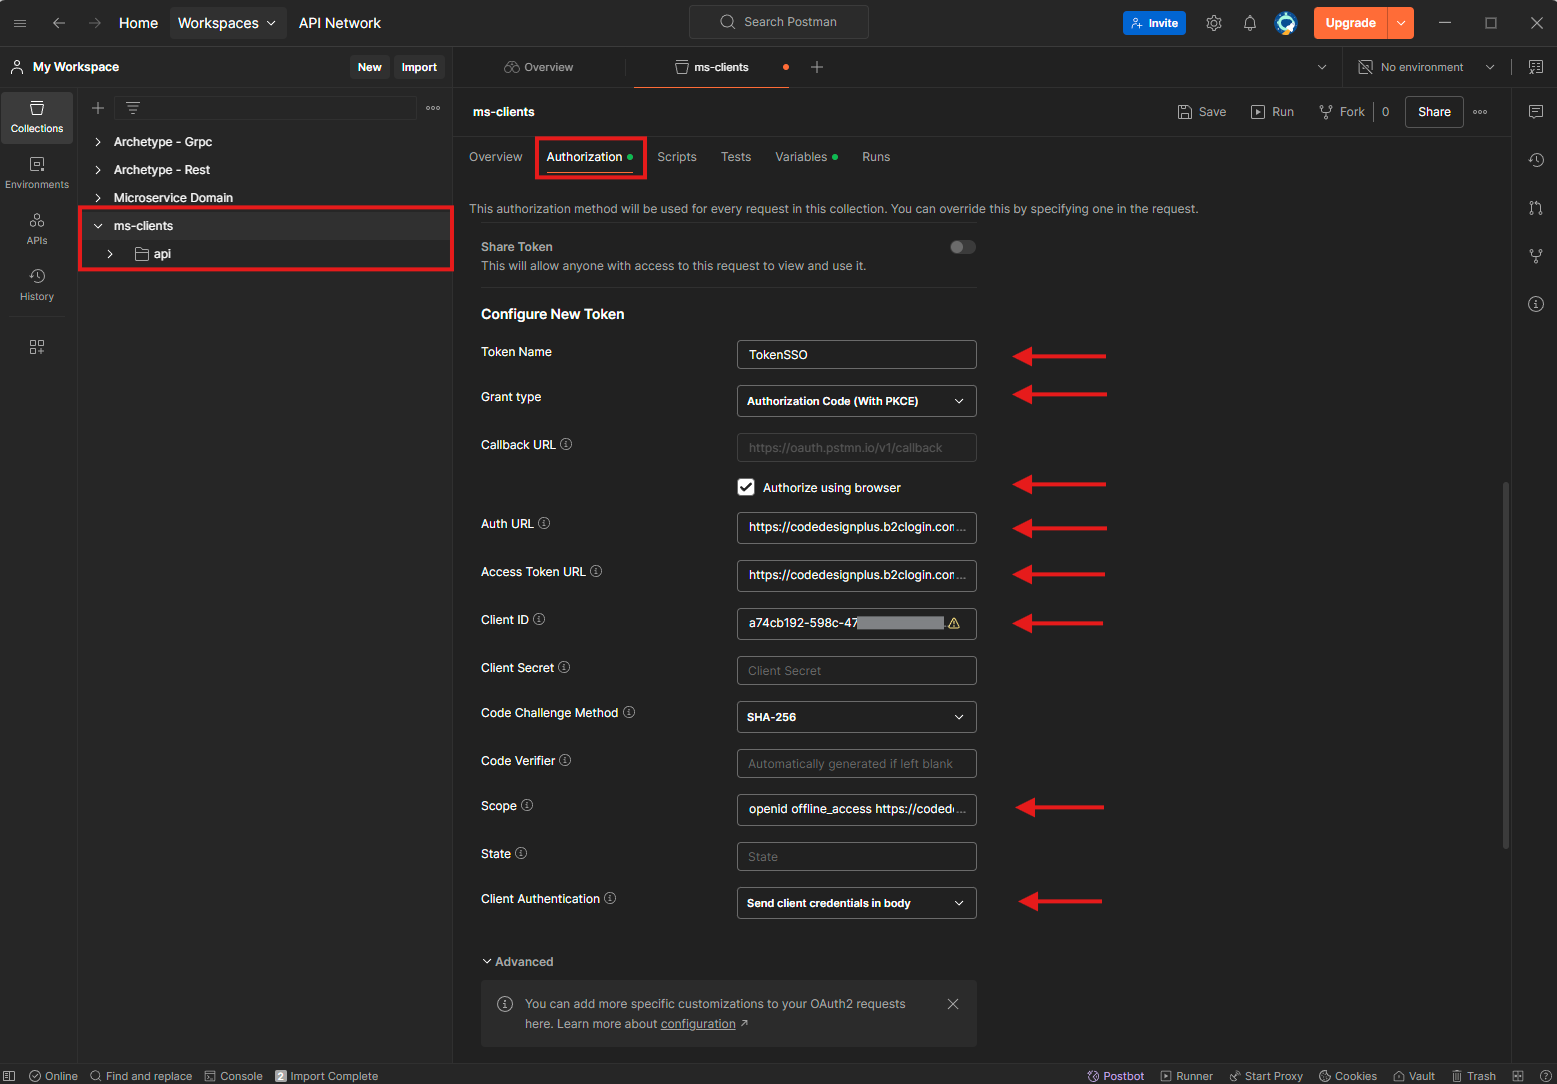This screenshot has width=1557, height=1084.
Task: Switch to the Scripts tab
Action: [x=677, y=157]
